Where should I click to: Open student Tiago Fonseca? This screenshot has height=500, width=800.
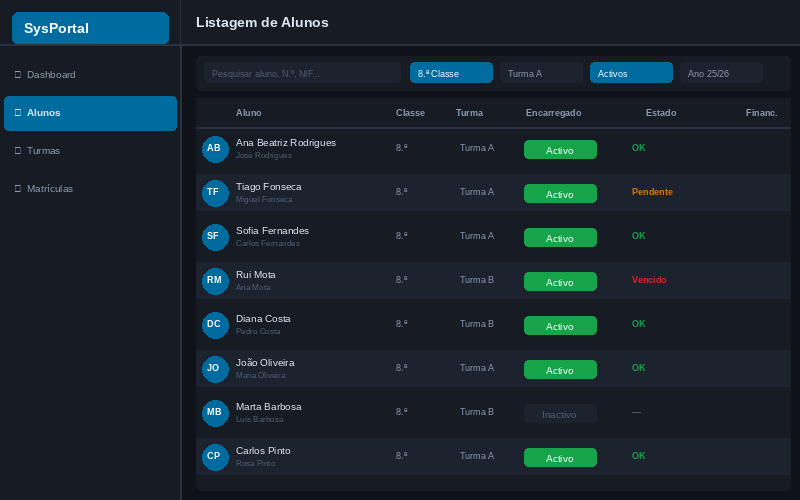(268, 187)
